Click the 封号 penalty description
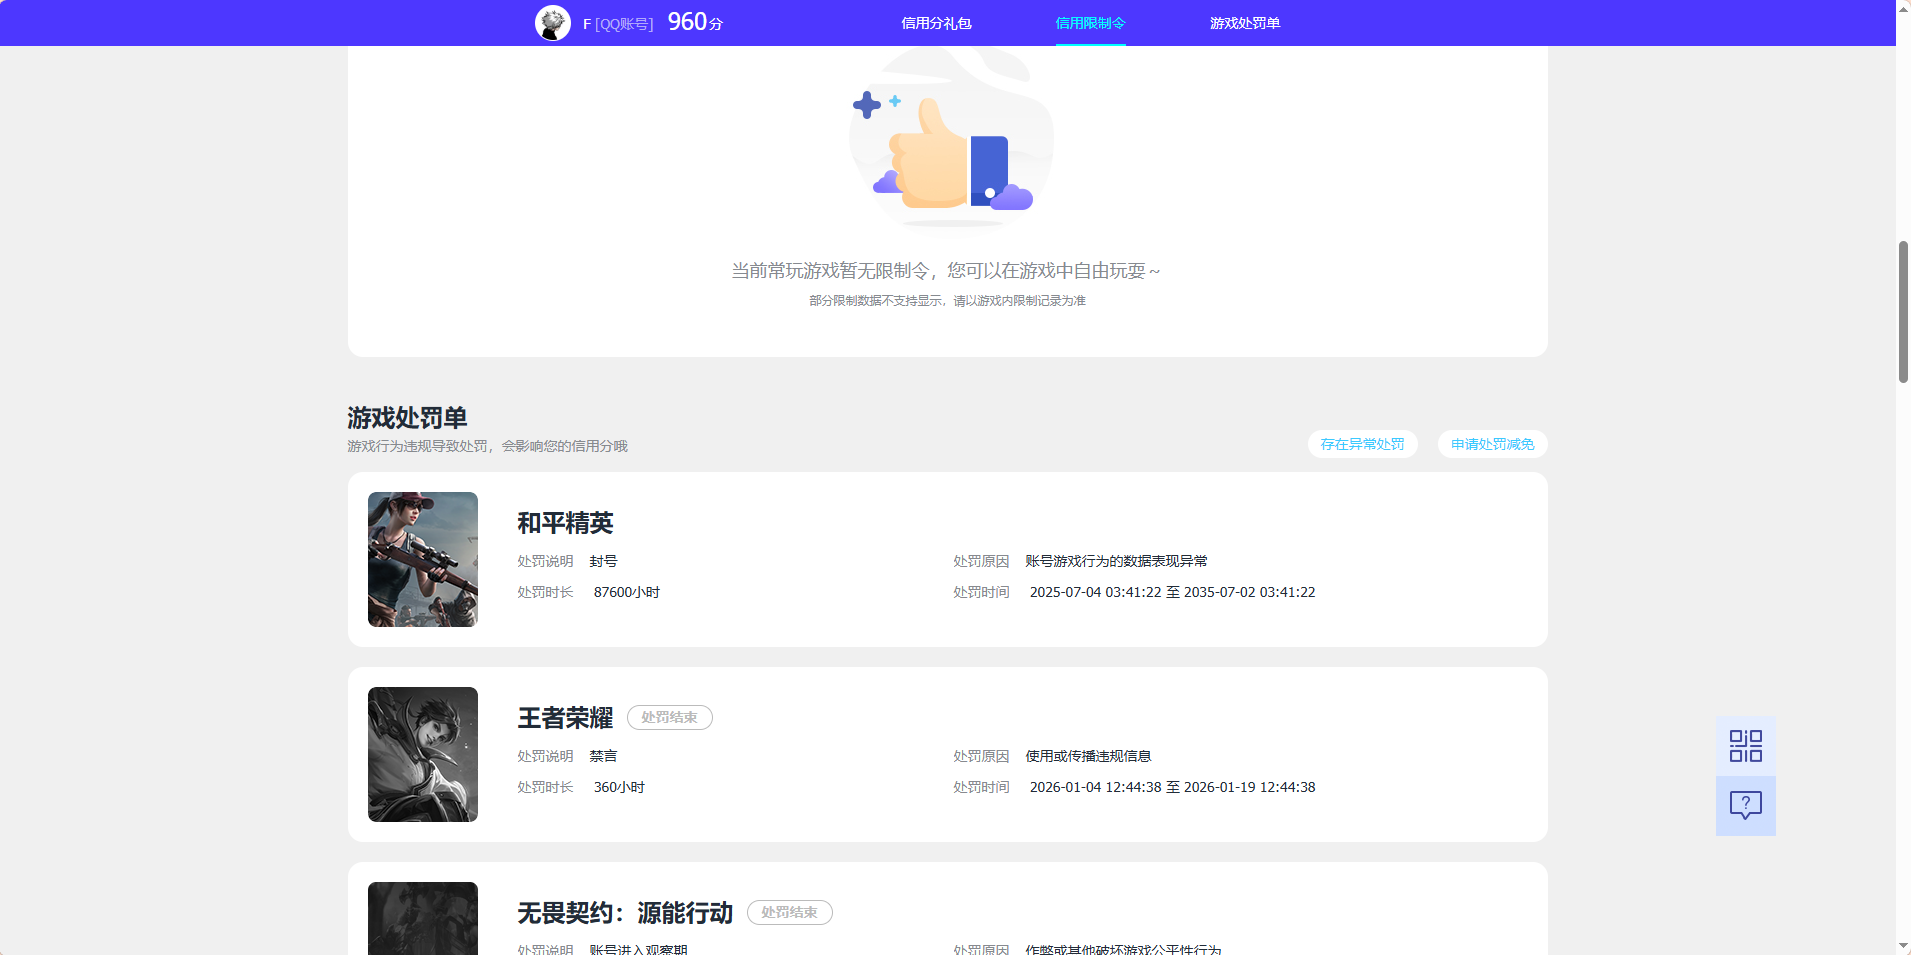Image resolution: width=1911 pixels, height=955 pixels. pos(603,561)
